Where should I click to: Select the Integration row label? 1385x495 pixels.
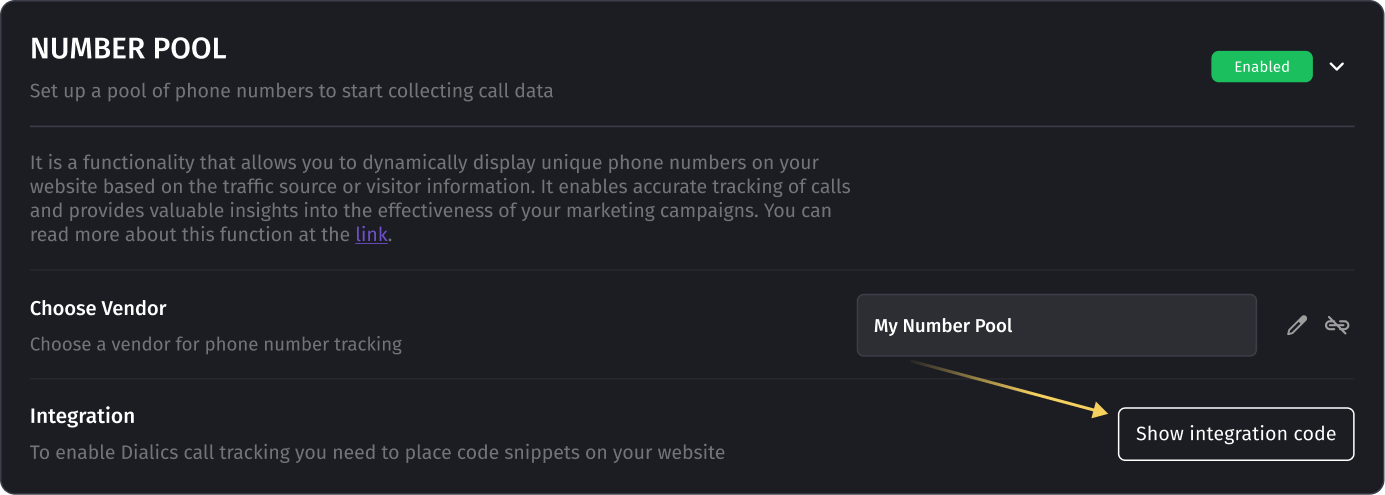pos(82,416)
